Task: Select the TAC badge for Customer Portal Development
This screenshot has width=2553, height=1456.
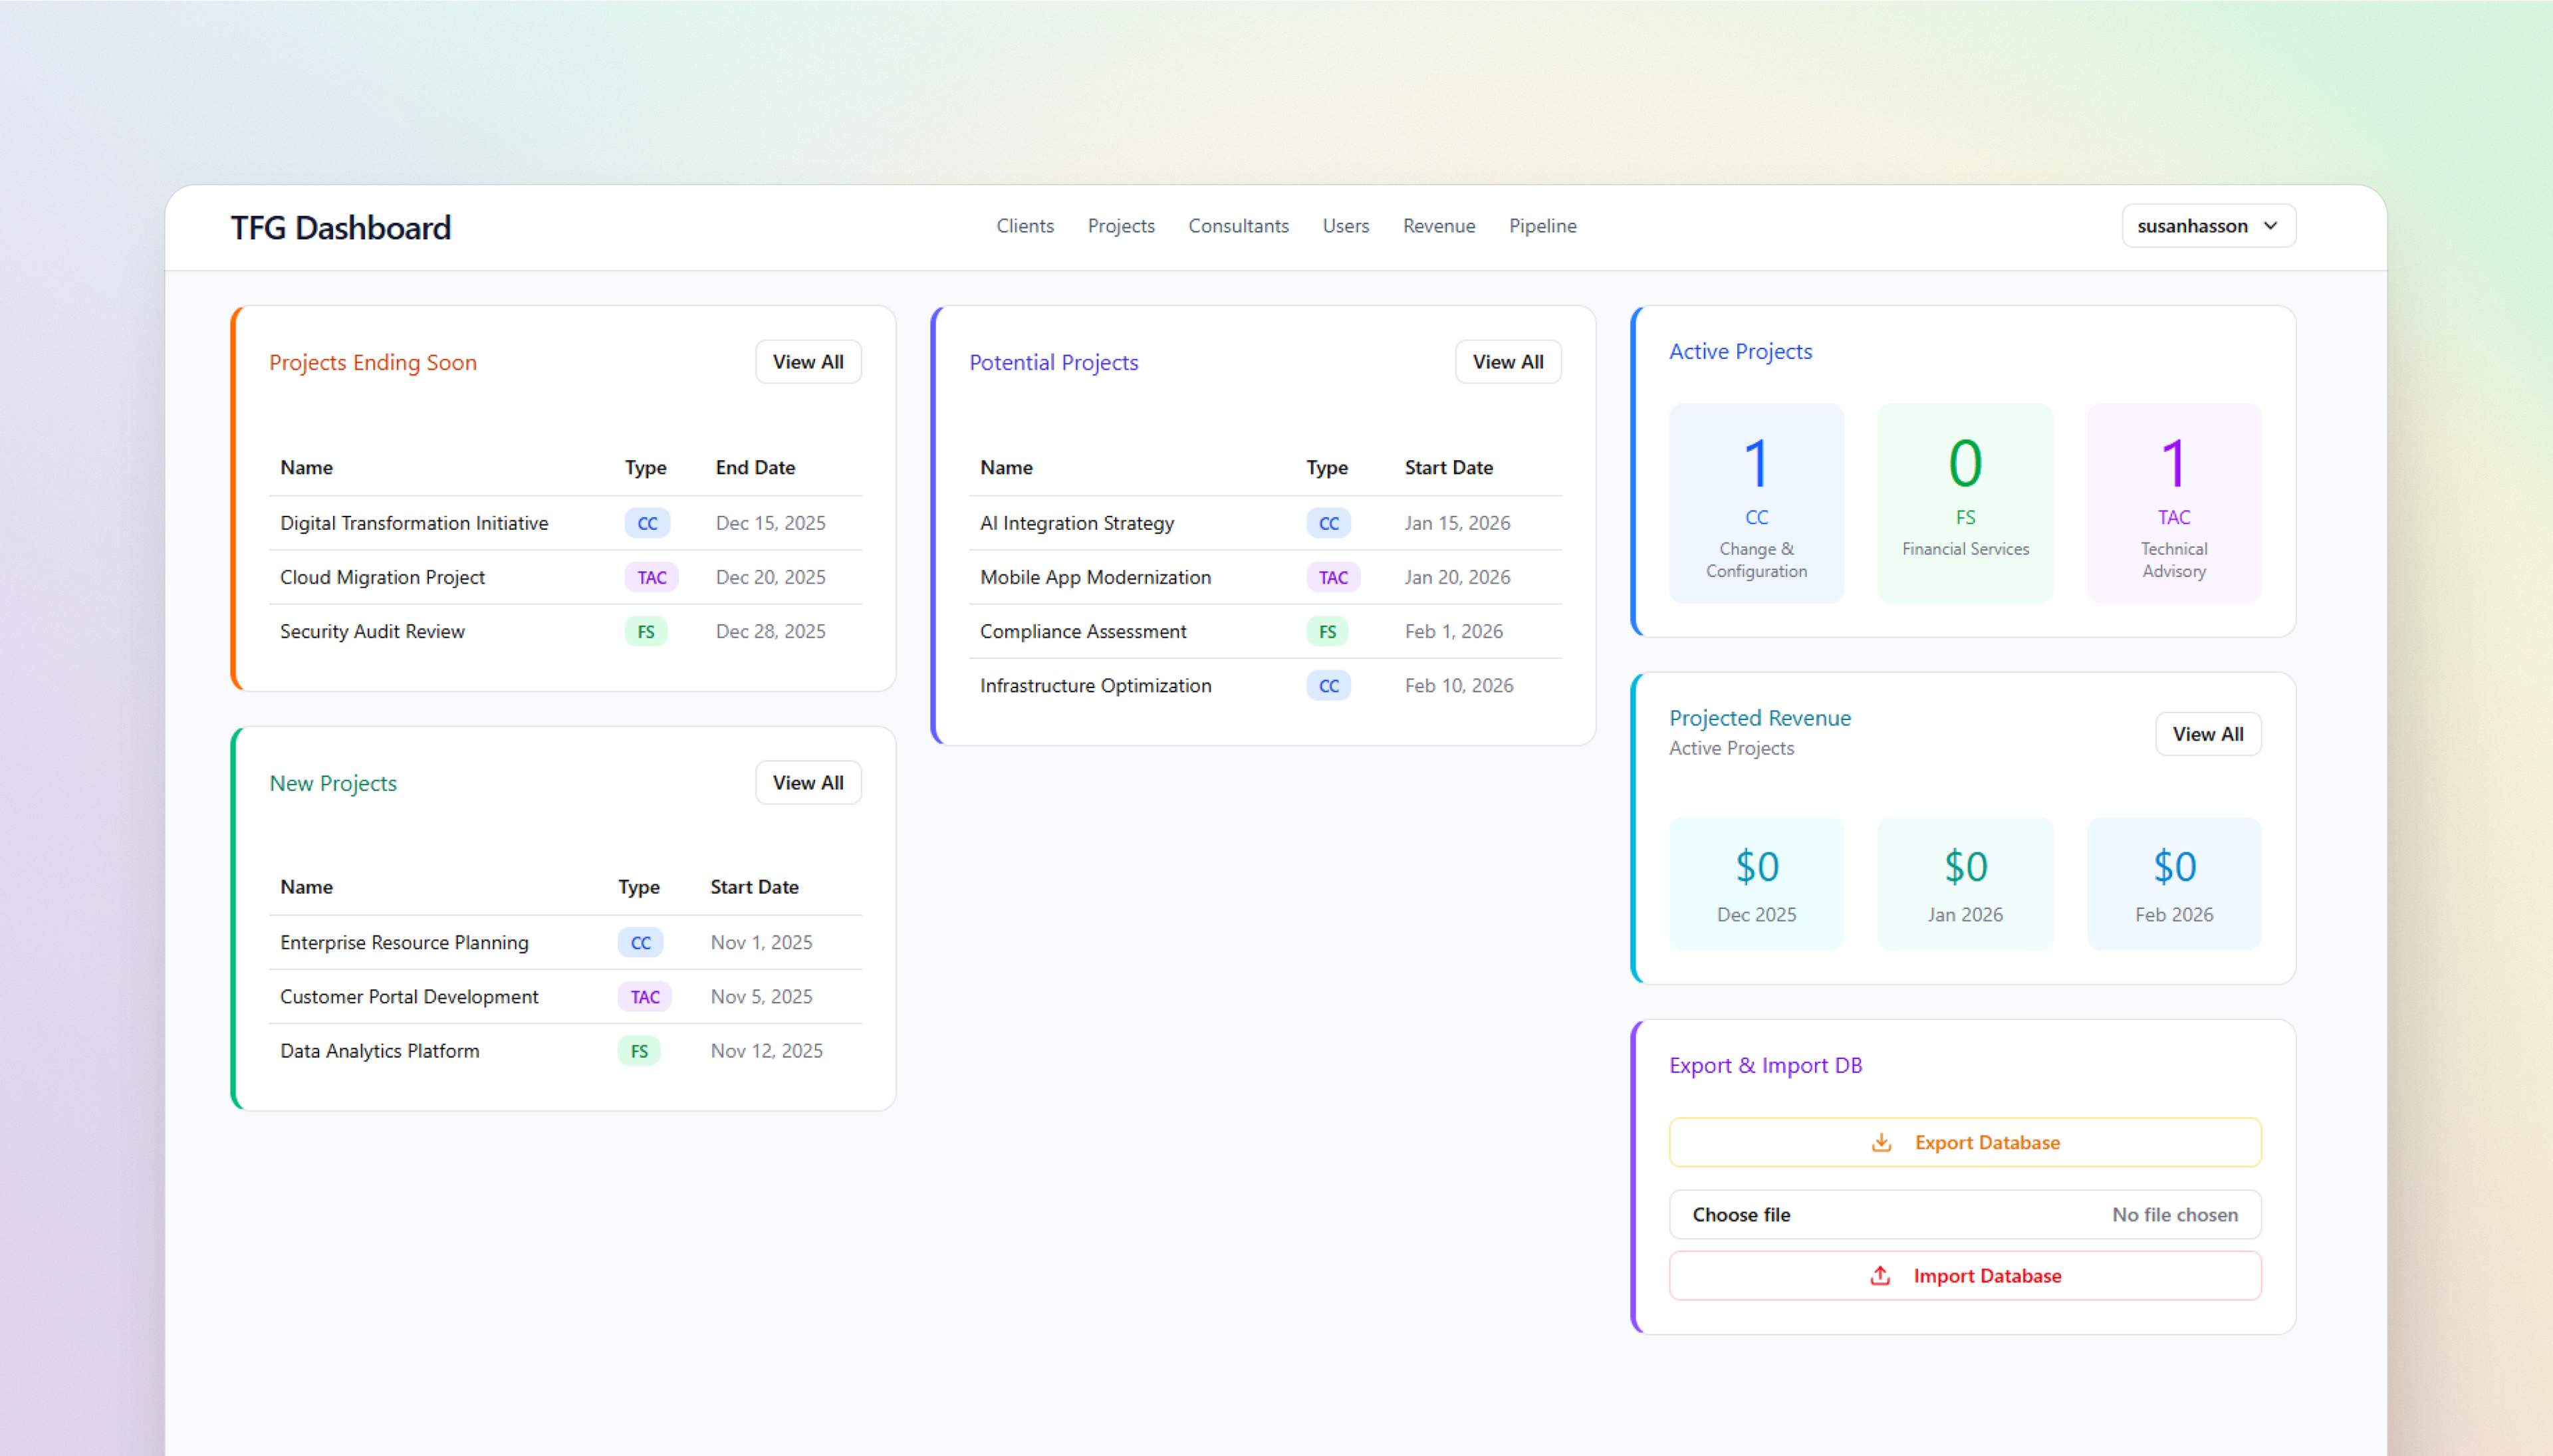Action: pyautogui.click(x=643, y=996)
